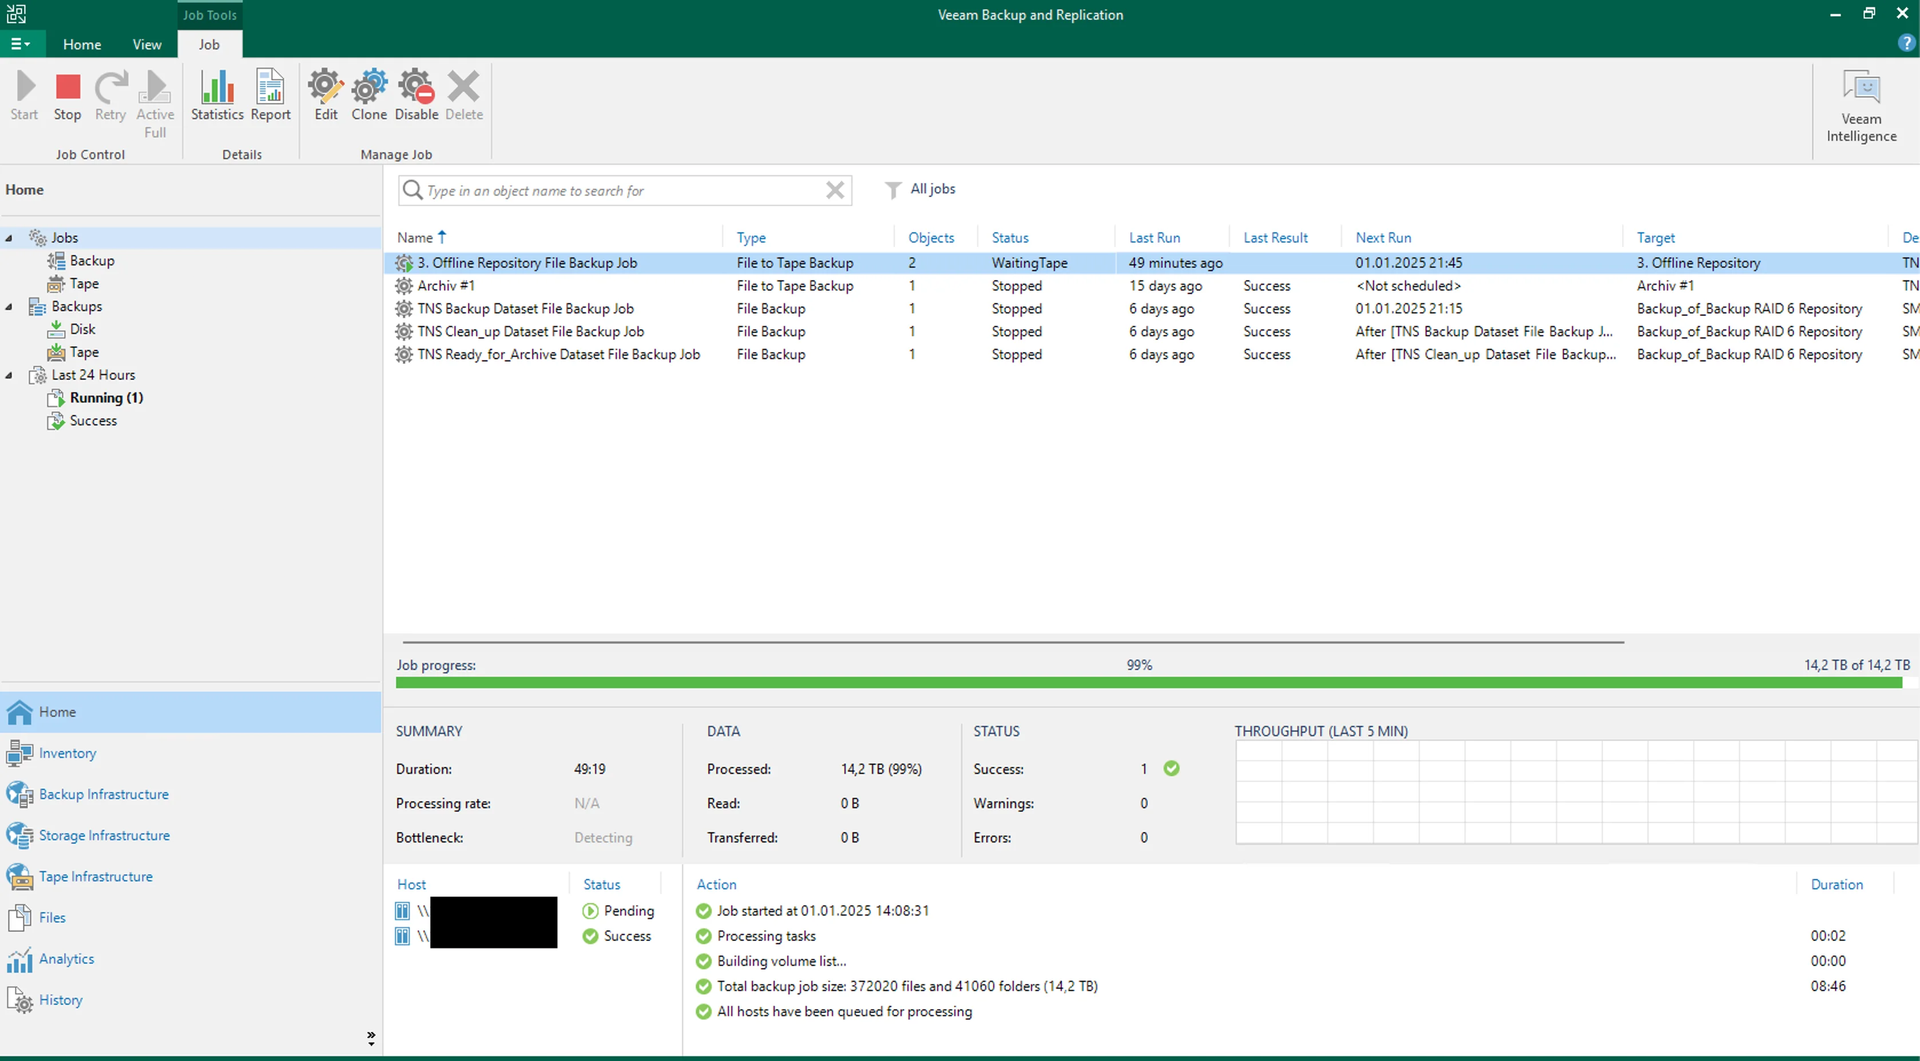
Task: Disable the selected job
Action: [x=416, y=96]
